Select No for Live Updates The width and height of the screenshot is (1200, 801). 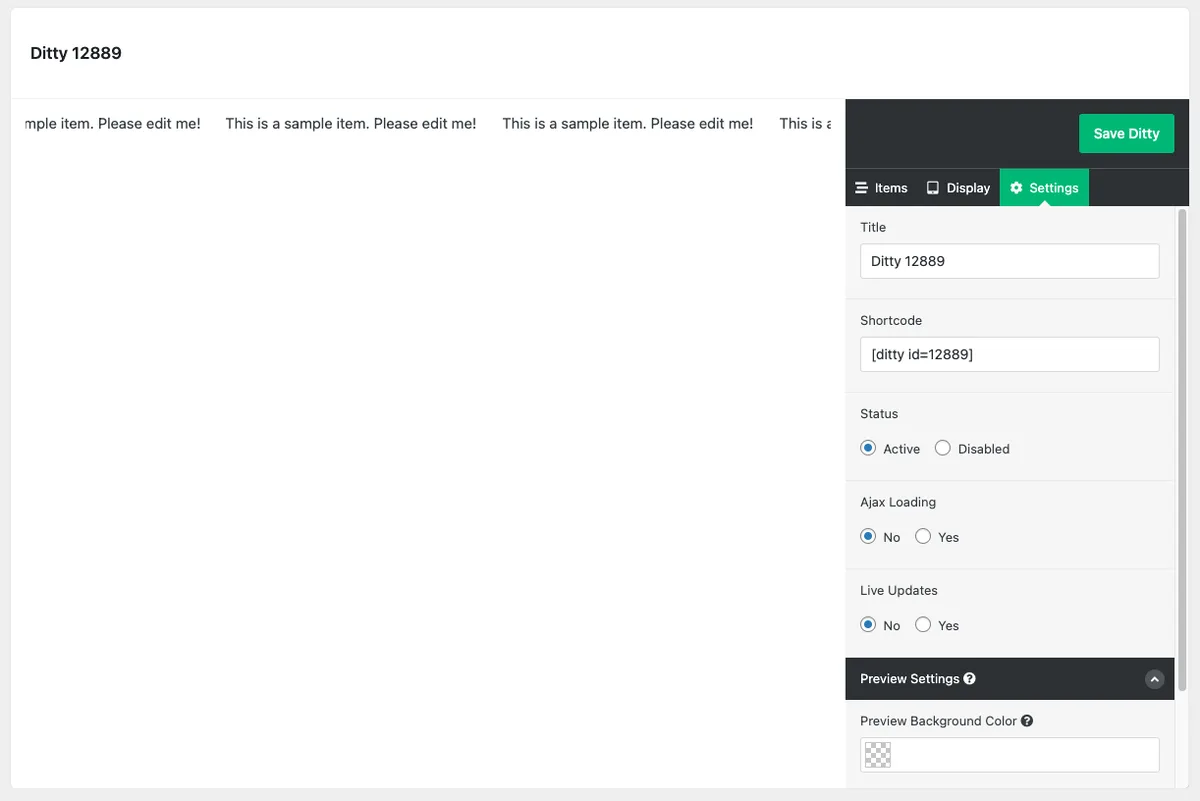tap(868, 624)
